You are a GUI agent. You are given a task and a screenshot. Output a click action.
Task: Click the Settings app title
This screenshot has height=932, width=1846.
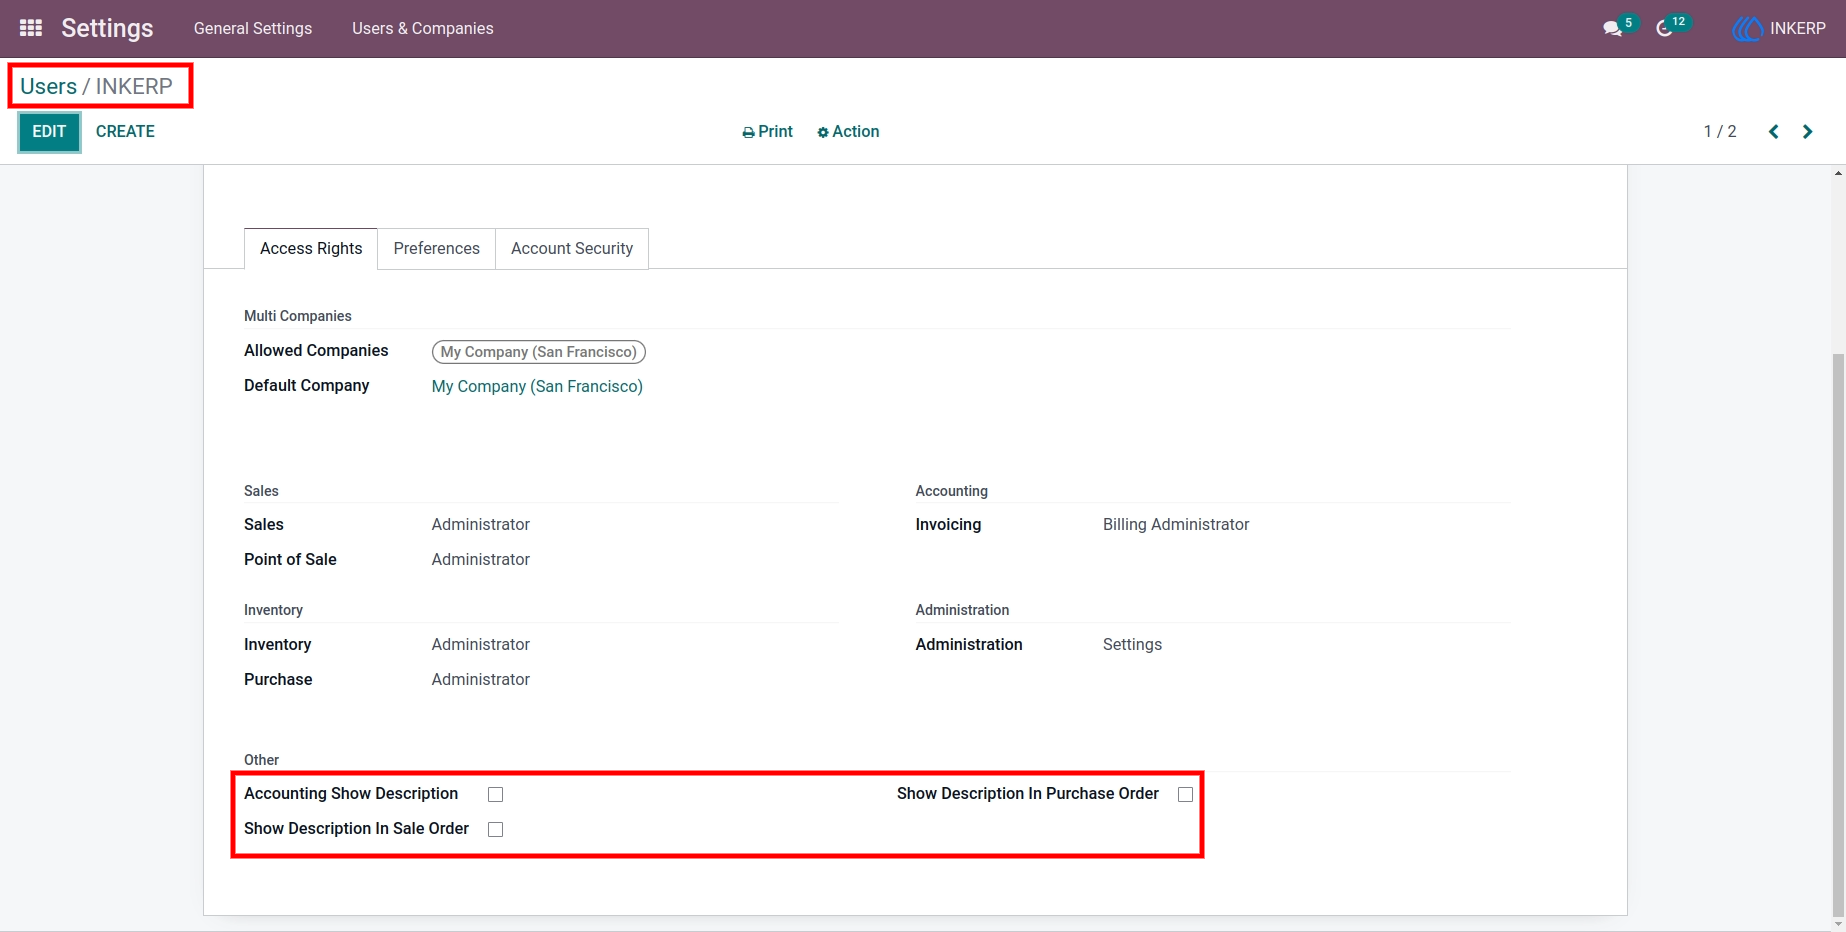(x=107, y=28)
